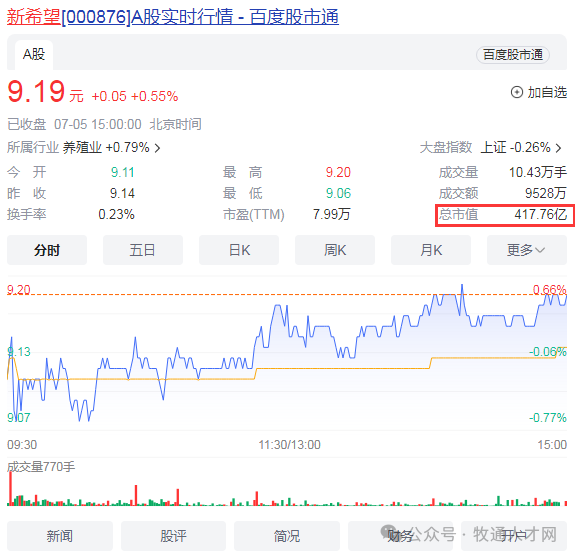Click the chart percentage label -0.77%

[x=548, y=417]
